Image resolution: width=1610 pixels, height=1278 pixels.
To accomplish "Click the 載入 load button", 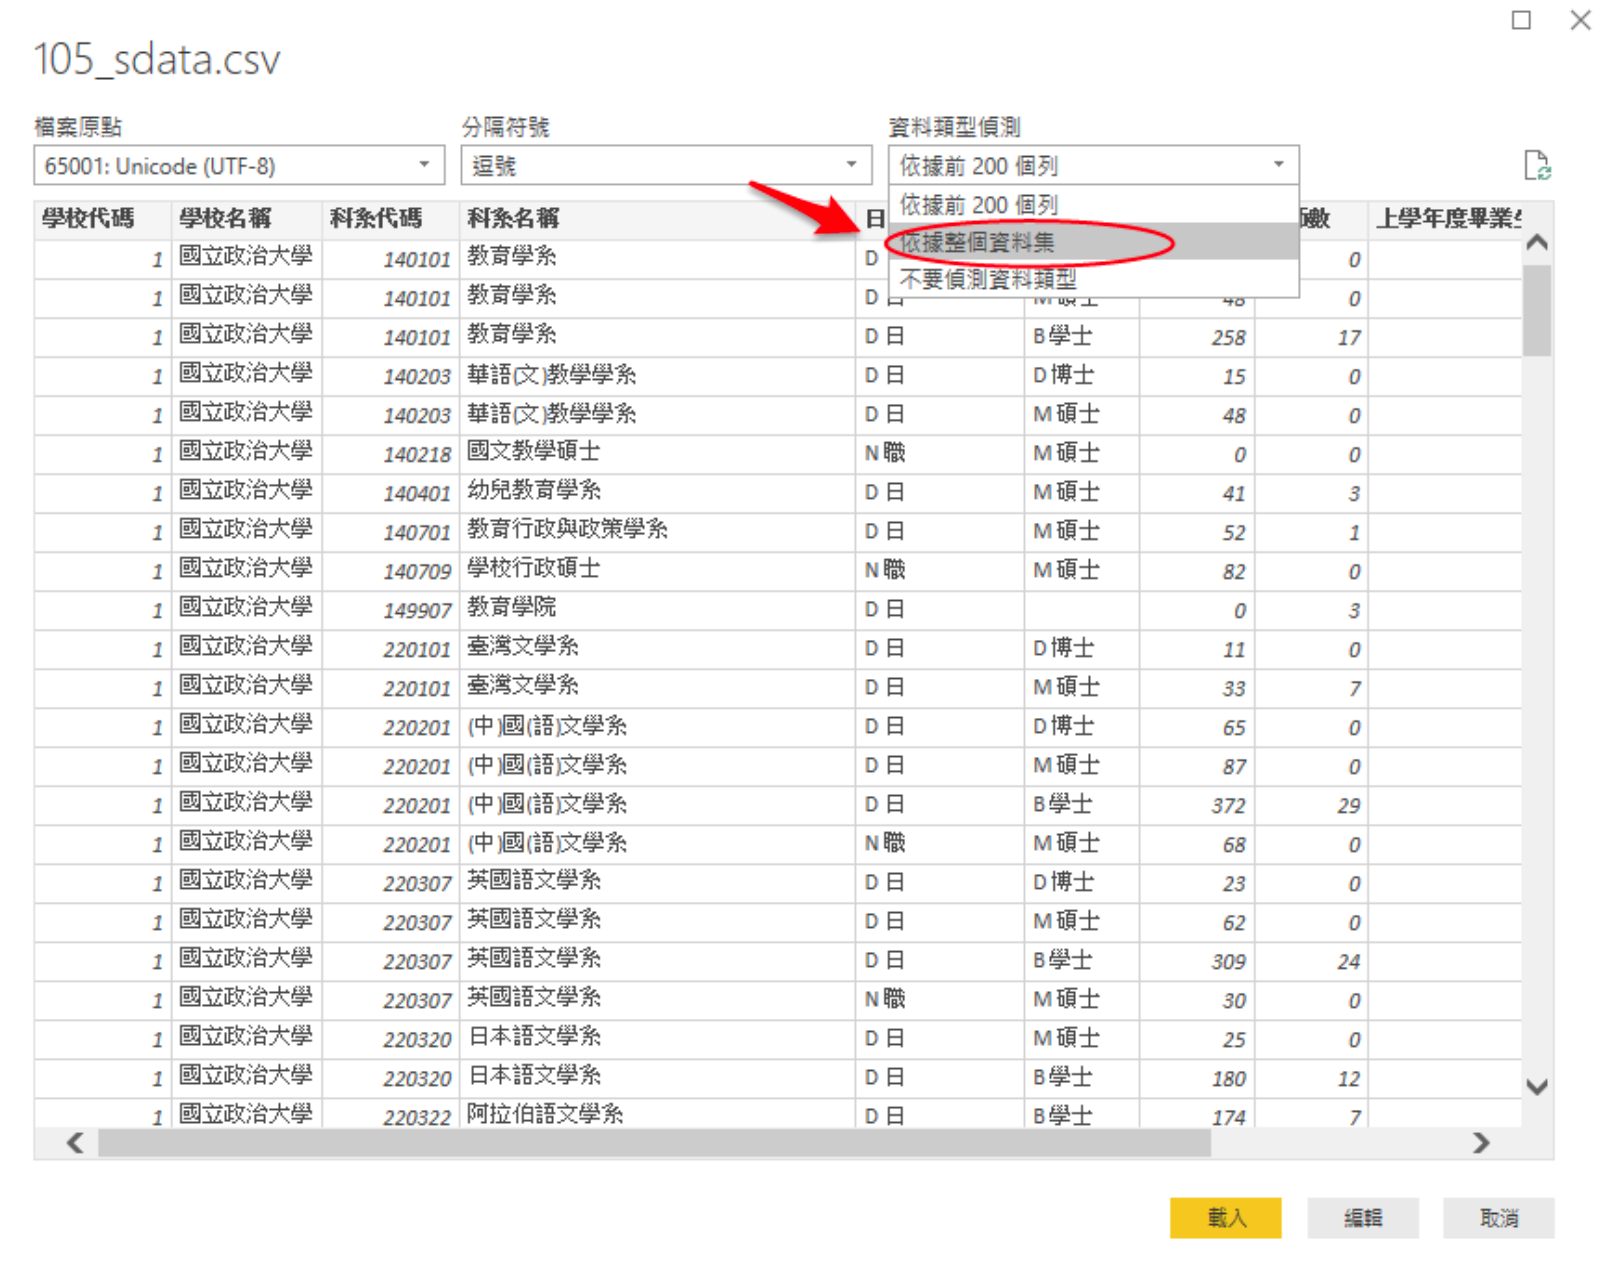I will point(1226,1217).
